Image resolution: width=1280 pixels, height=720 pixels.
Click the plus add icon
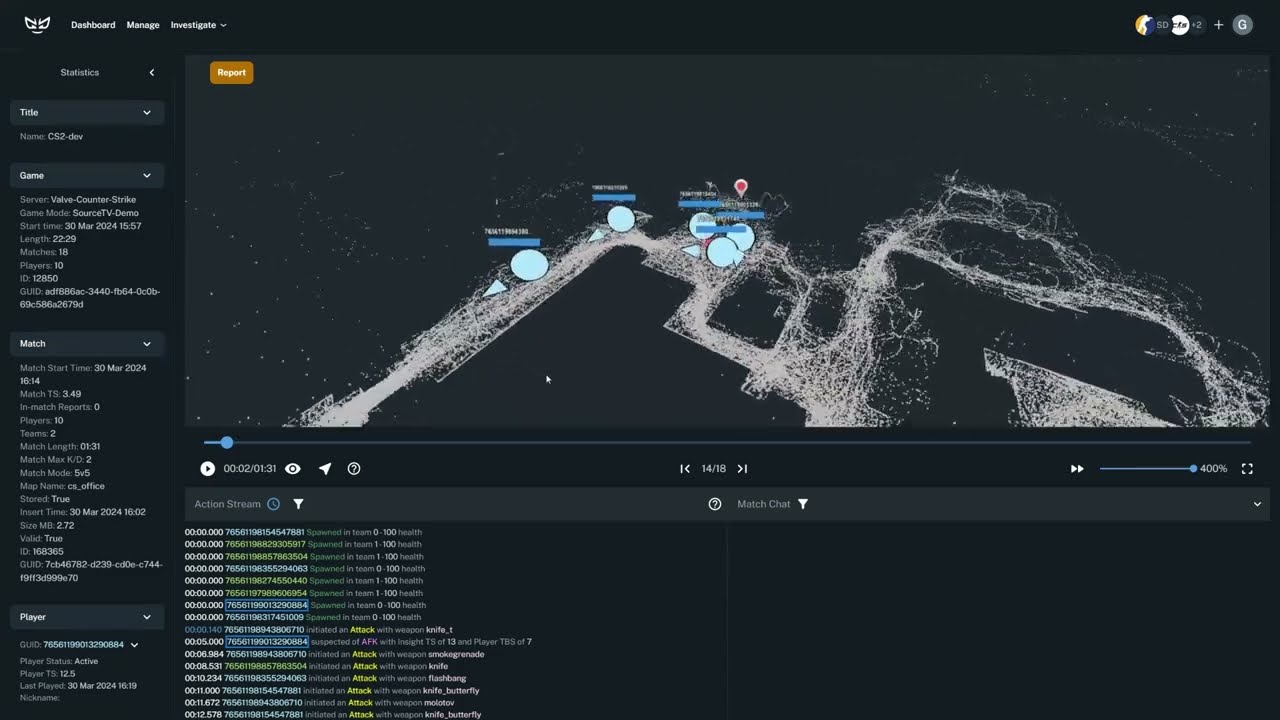pyautogui.click(x=1218, y=25)
